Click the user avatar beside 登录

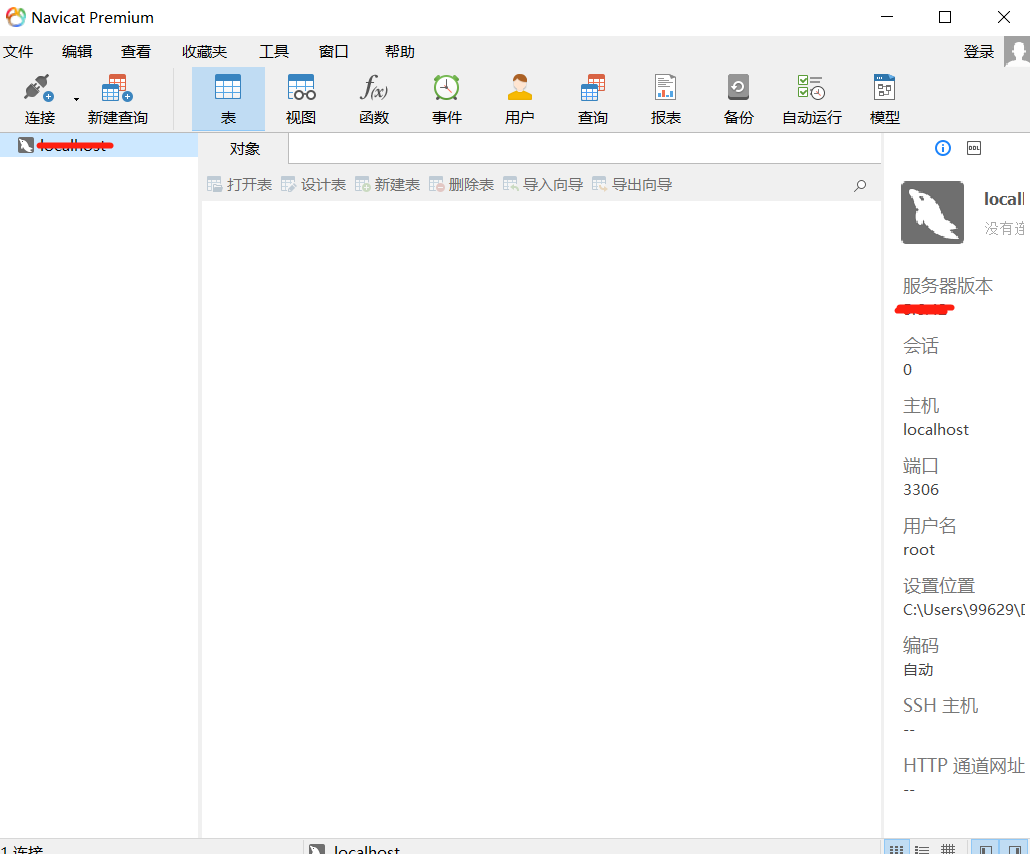point(1016,51)
